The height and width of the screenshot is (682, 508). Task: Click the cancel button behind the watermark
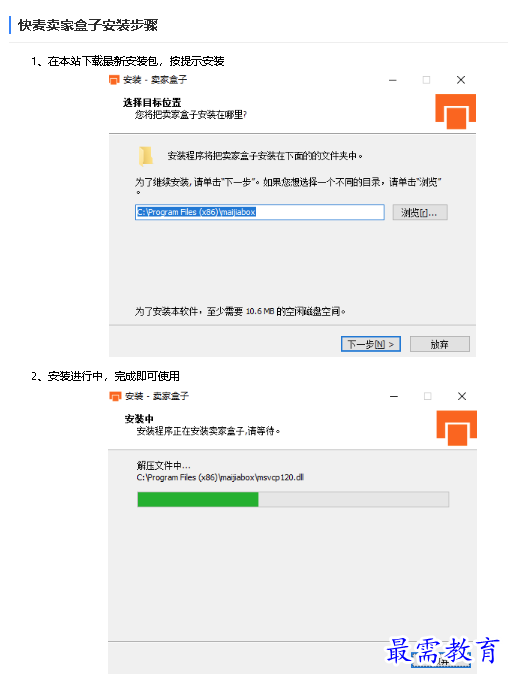coord(441,660)
